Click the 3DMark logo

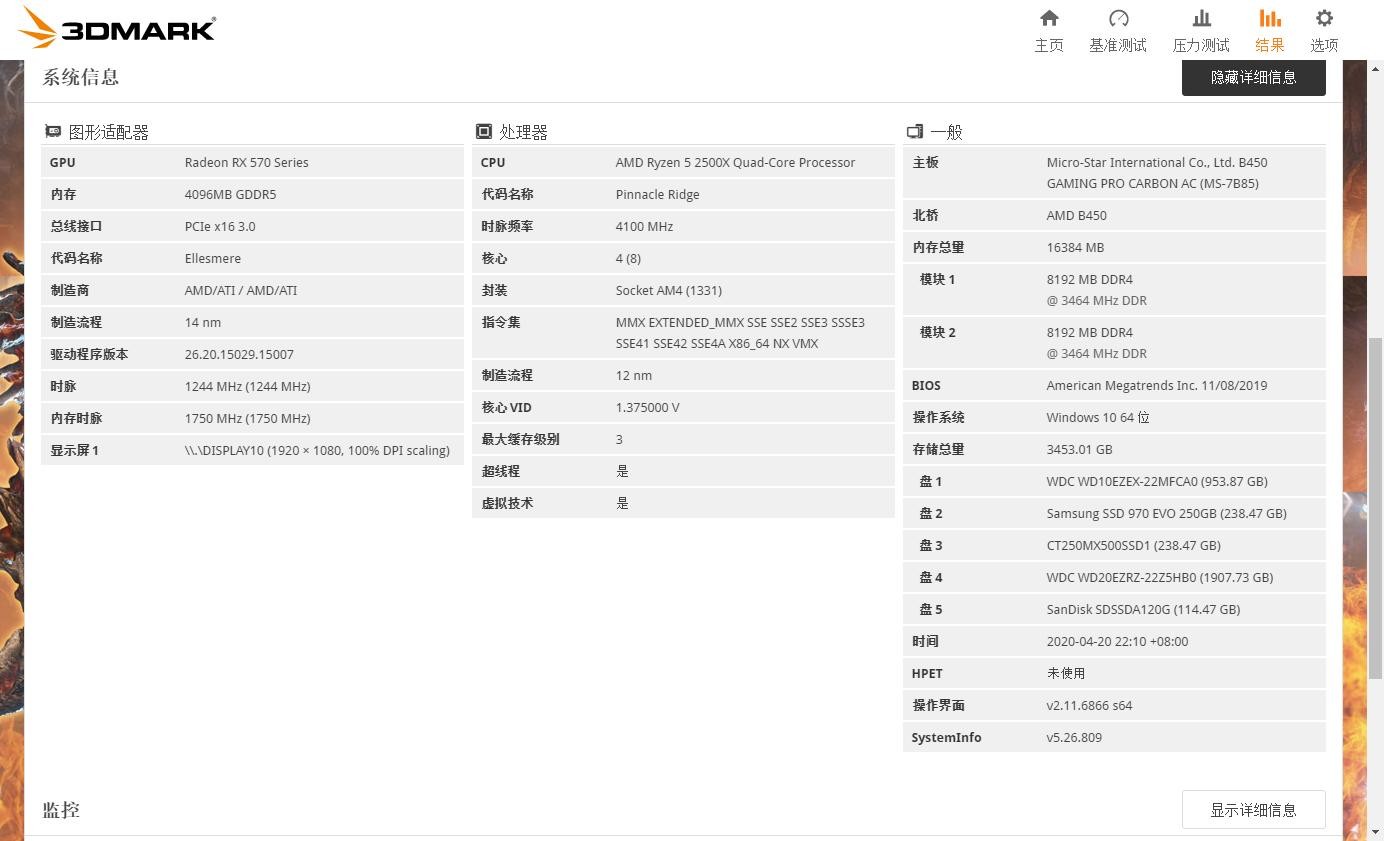coord(117,27)
